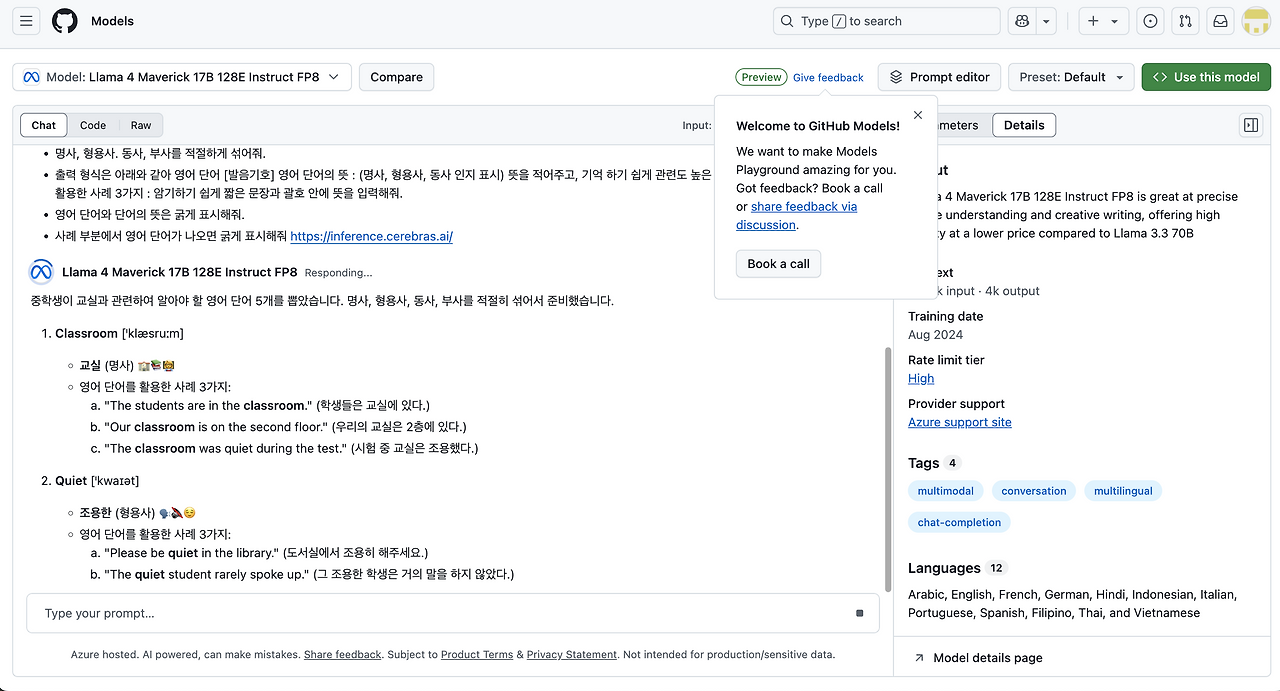This screenshot has width=1280, height=691.
Task: Open the Prompt editor
Action: 939,77
